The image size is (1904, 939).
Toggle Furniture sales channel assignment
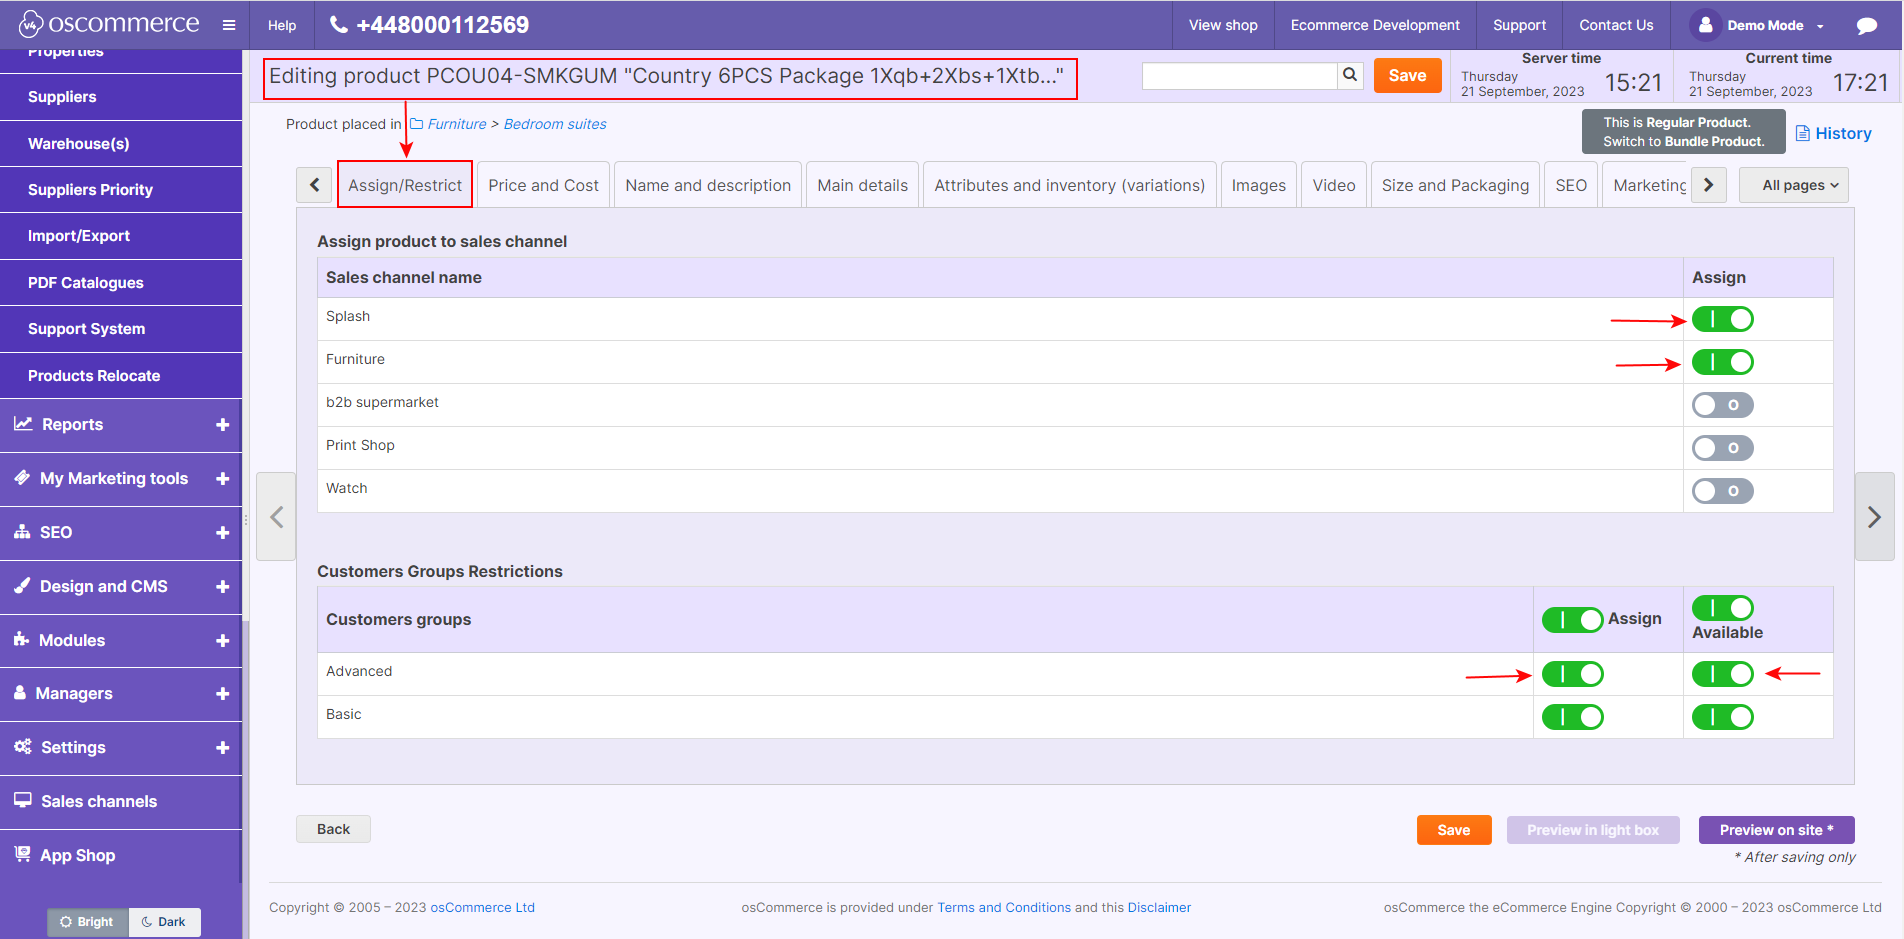pos(1723,362)
